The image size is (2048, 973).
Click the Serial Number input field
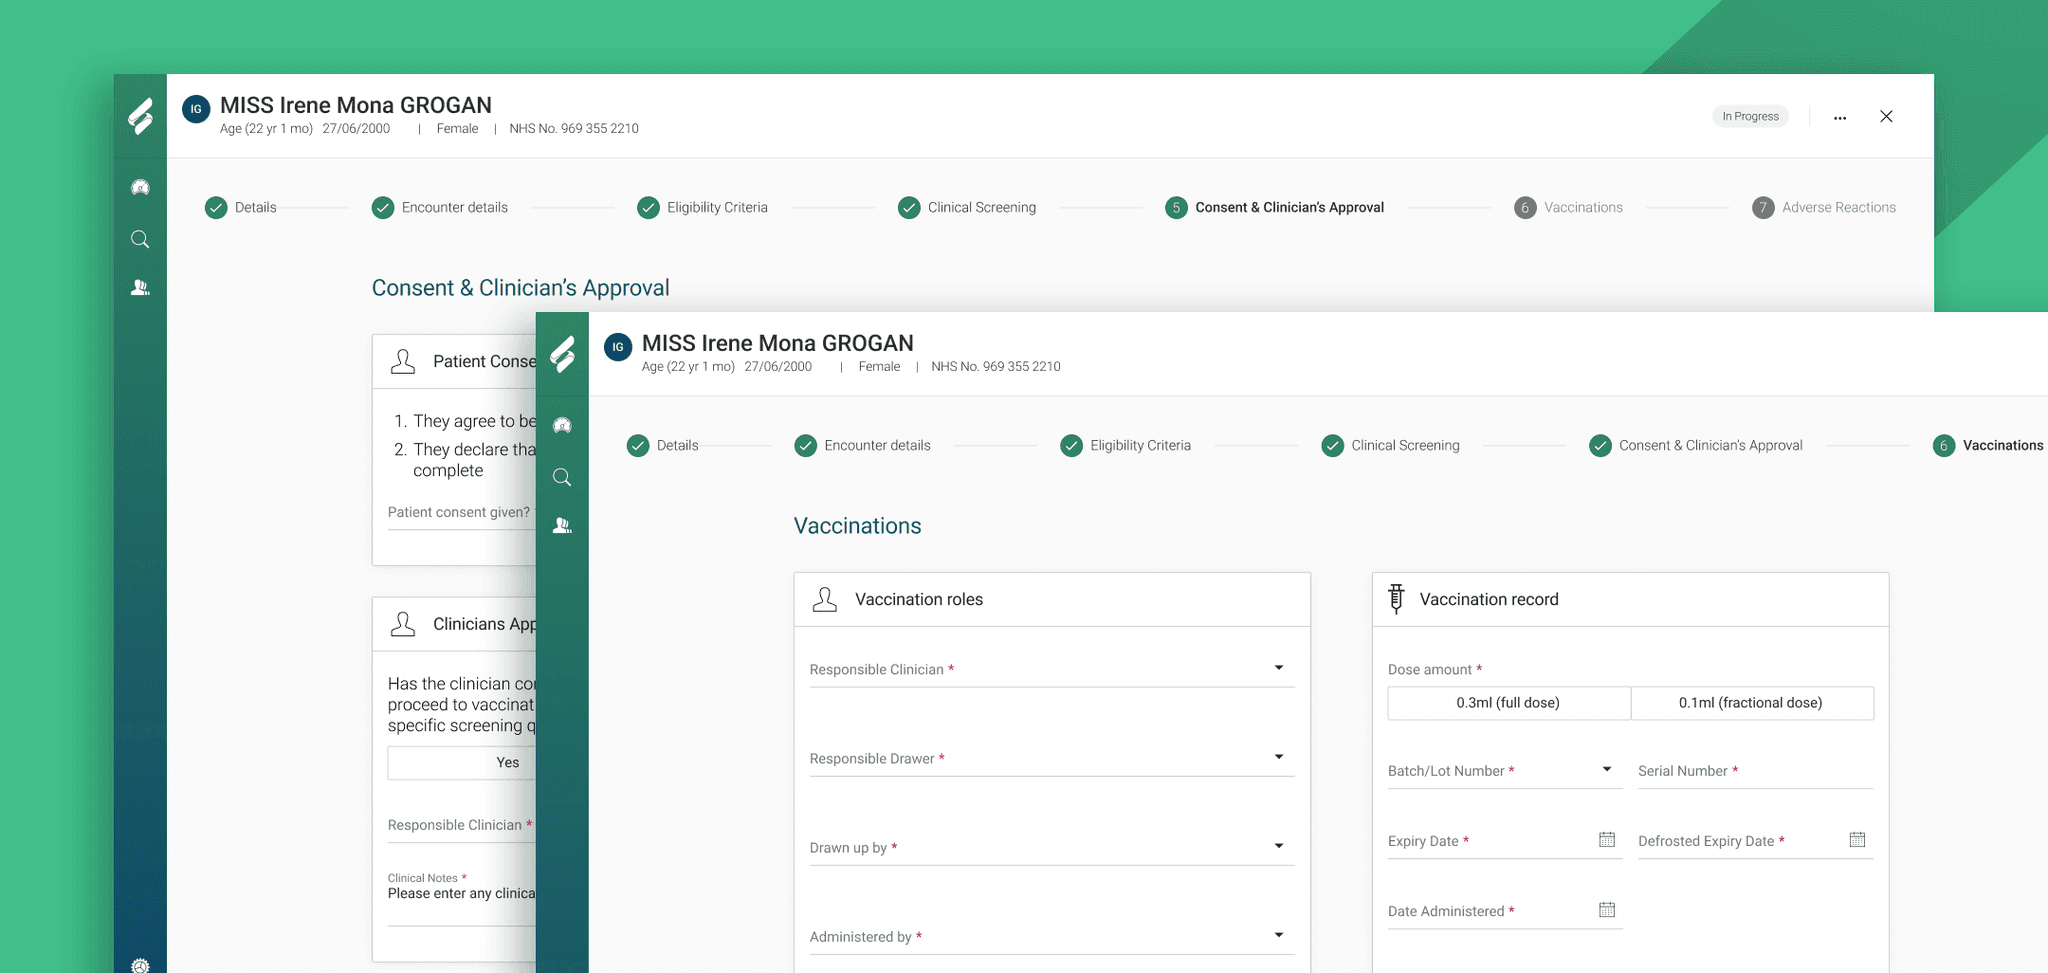tap(1756, 770)
